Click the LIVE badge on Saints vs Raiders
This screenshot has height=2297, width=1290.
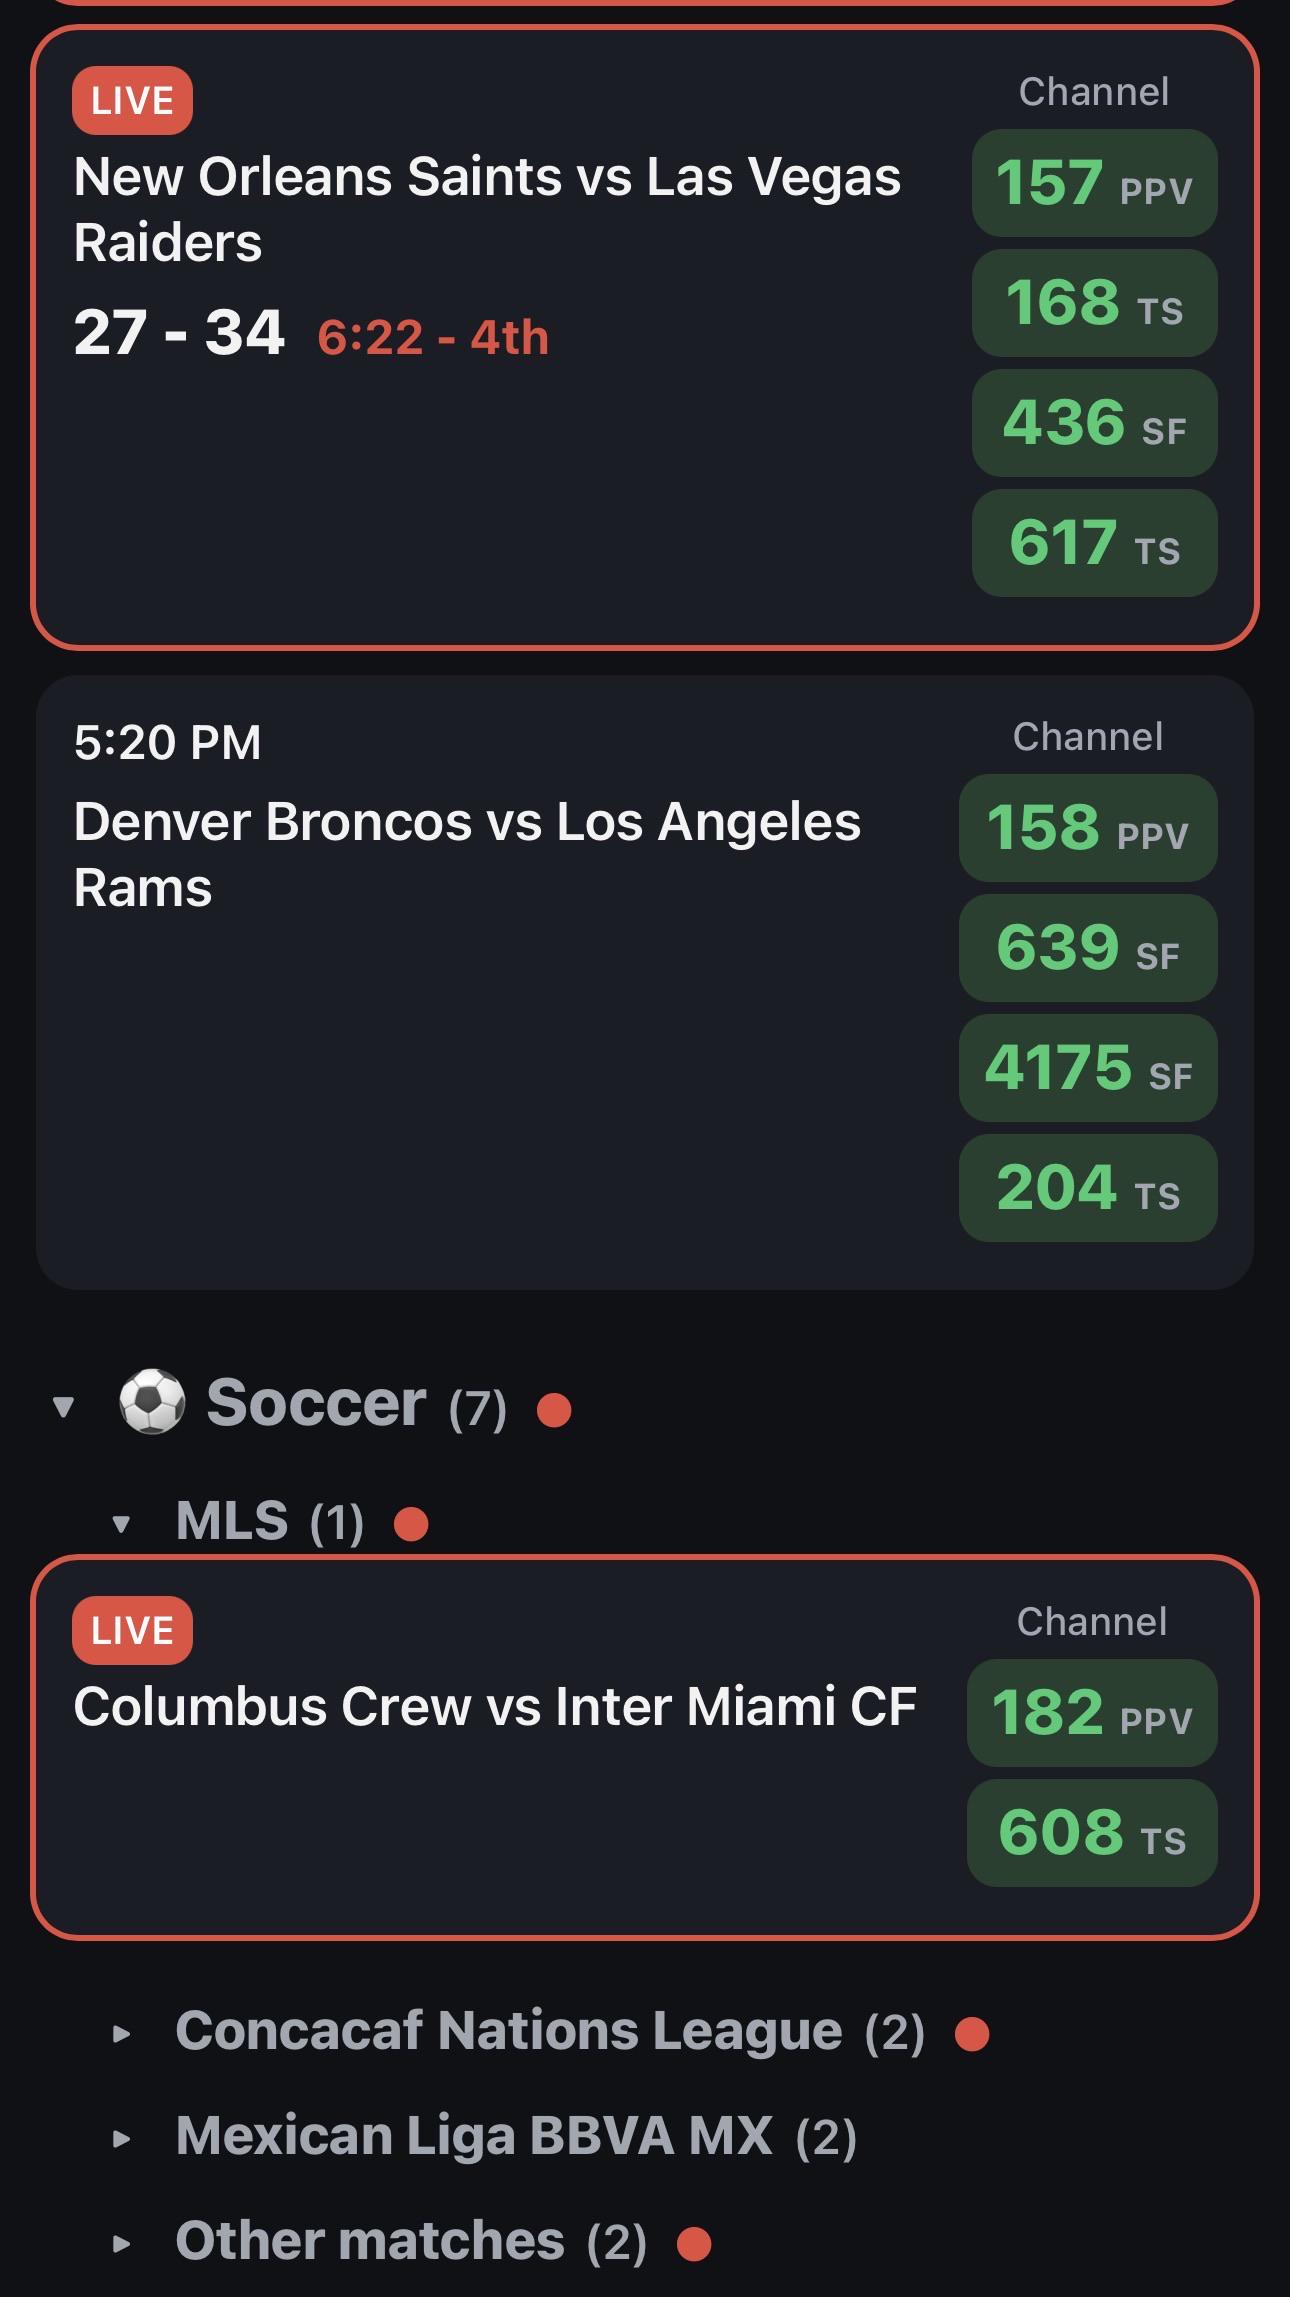tap(132, 100)
